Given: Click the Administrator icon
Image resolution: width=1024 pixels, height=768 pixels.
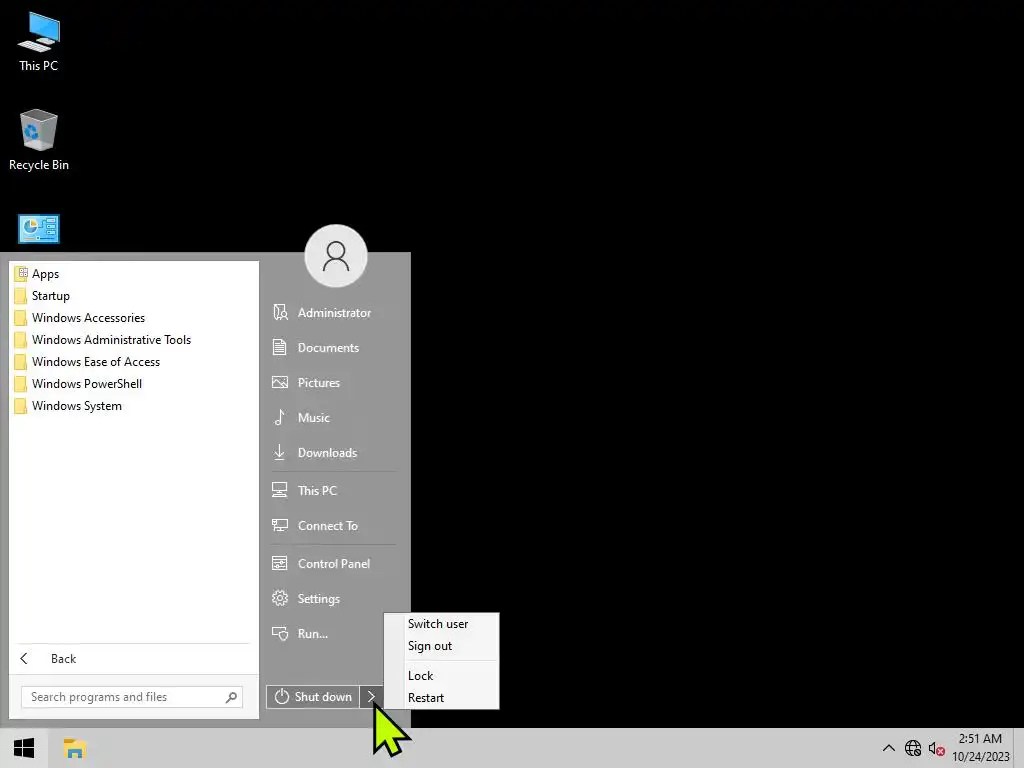Looking at the screenshot, I should [x=280, y=313].
